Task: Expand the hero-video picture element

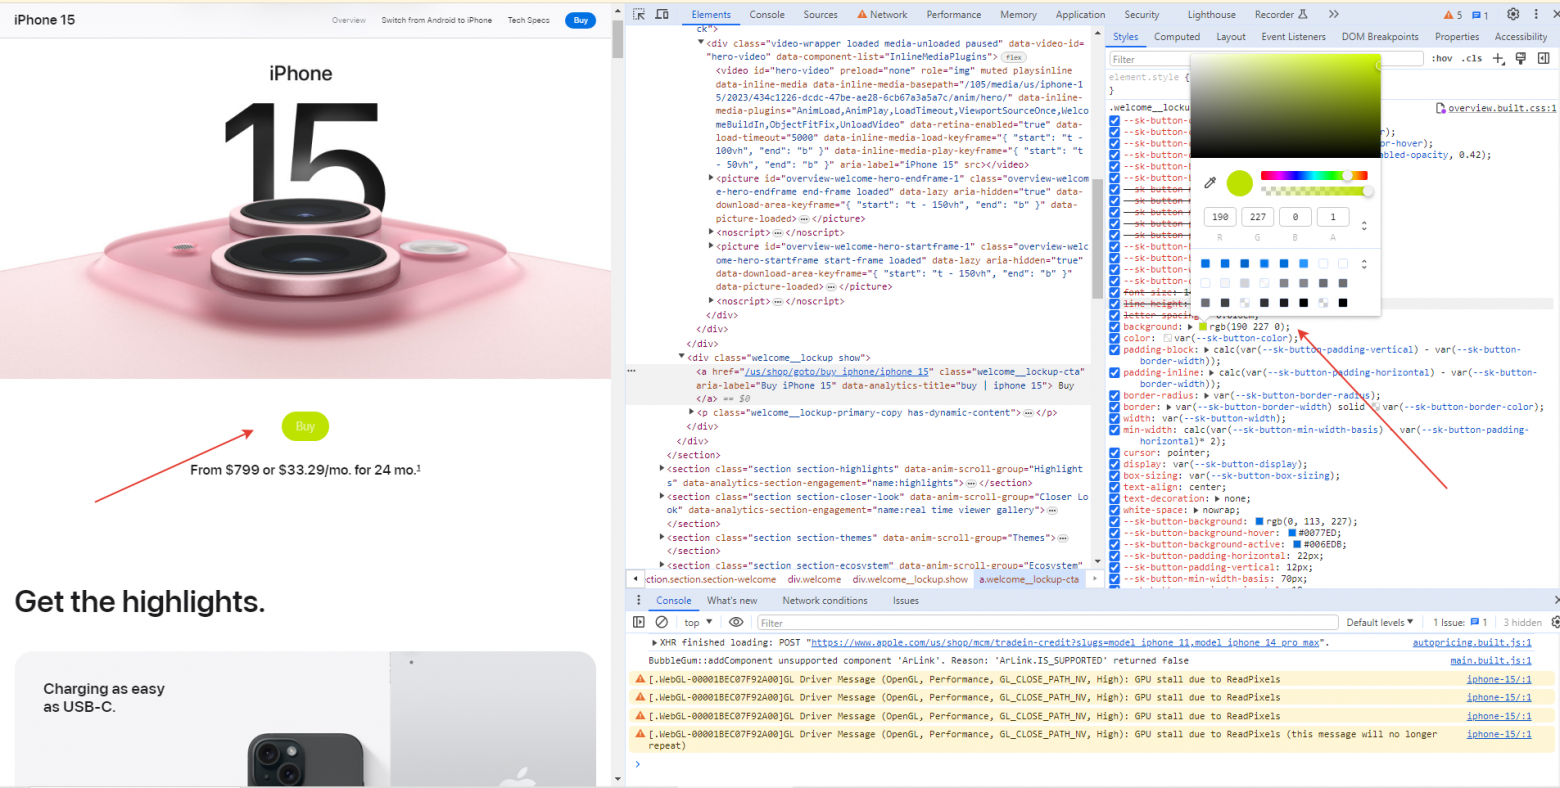Action: tap(711, 178)
